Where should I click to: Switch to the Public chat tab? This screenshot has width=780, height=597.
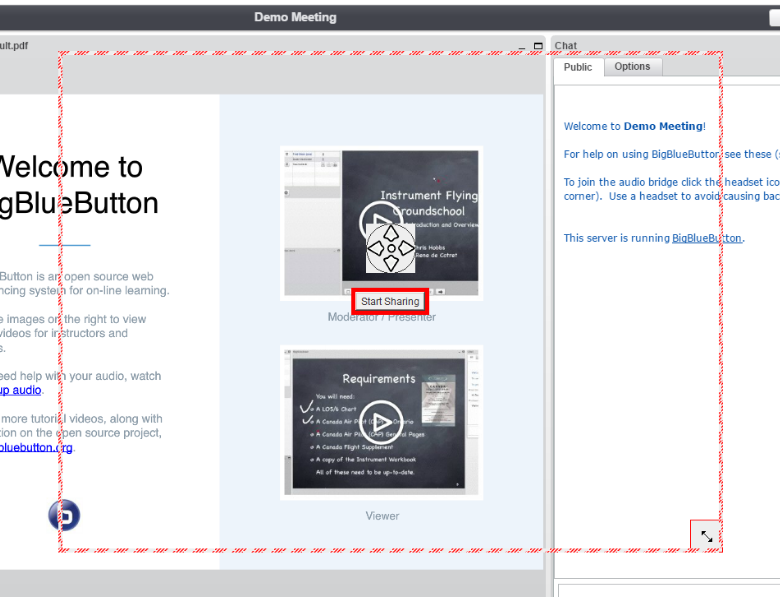point(578,67)
